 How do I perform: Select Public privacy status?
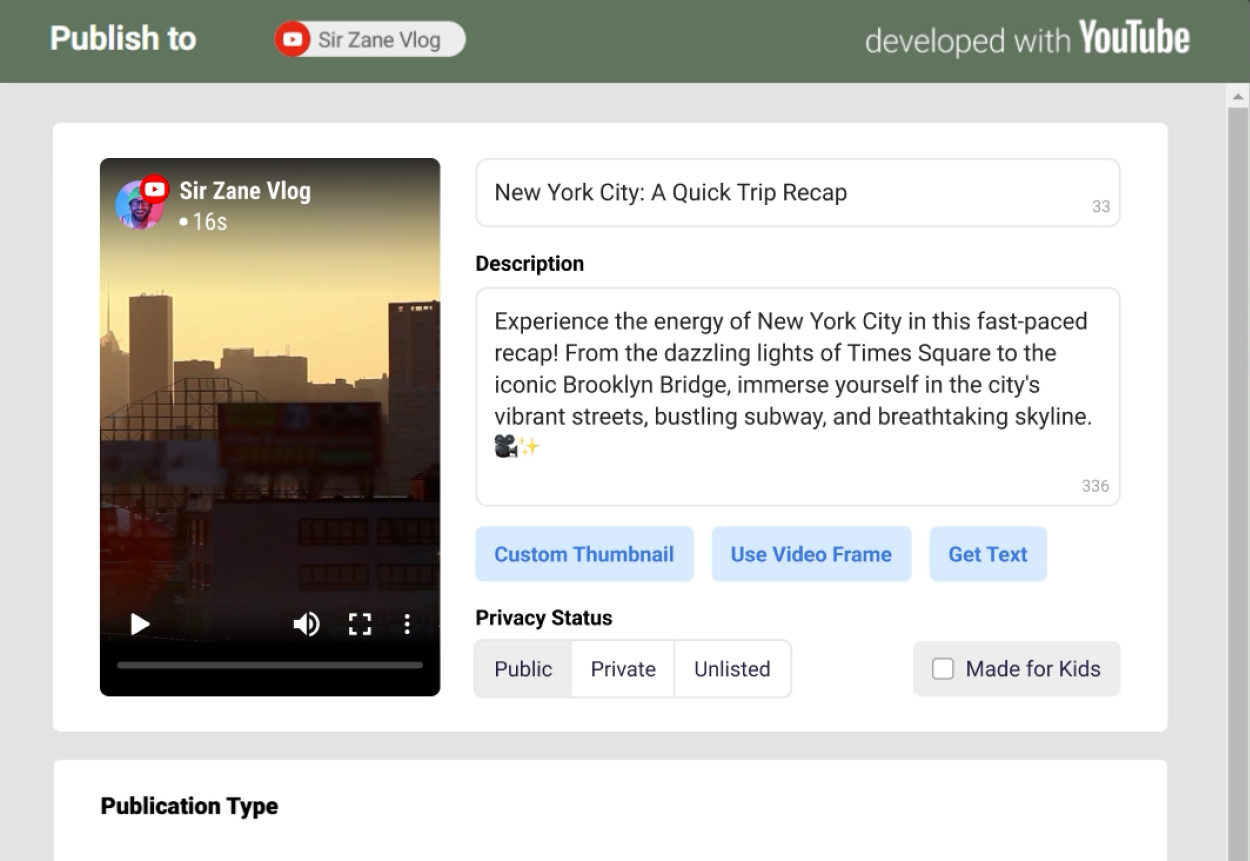tap(523, 669)
